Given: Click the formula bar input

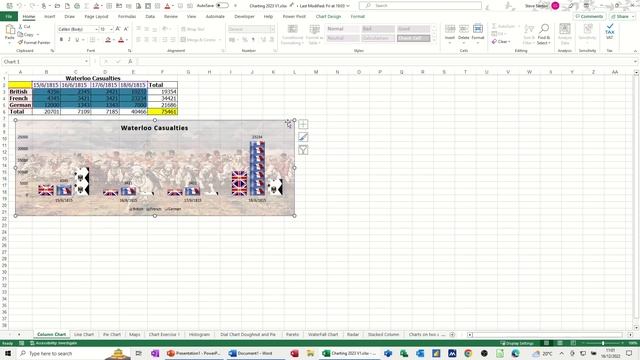Looking at the screenshot, I should pos(386,62).
